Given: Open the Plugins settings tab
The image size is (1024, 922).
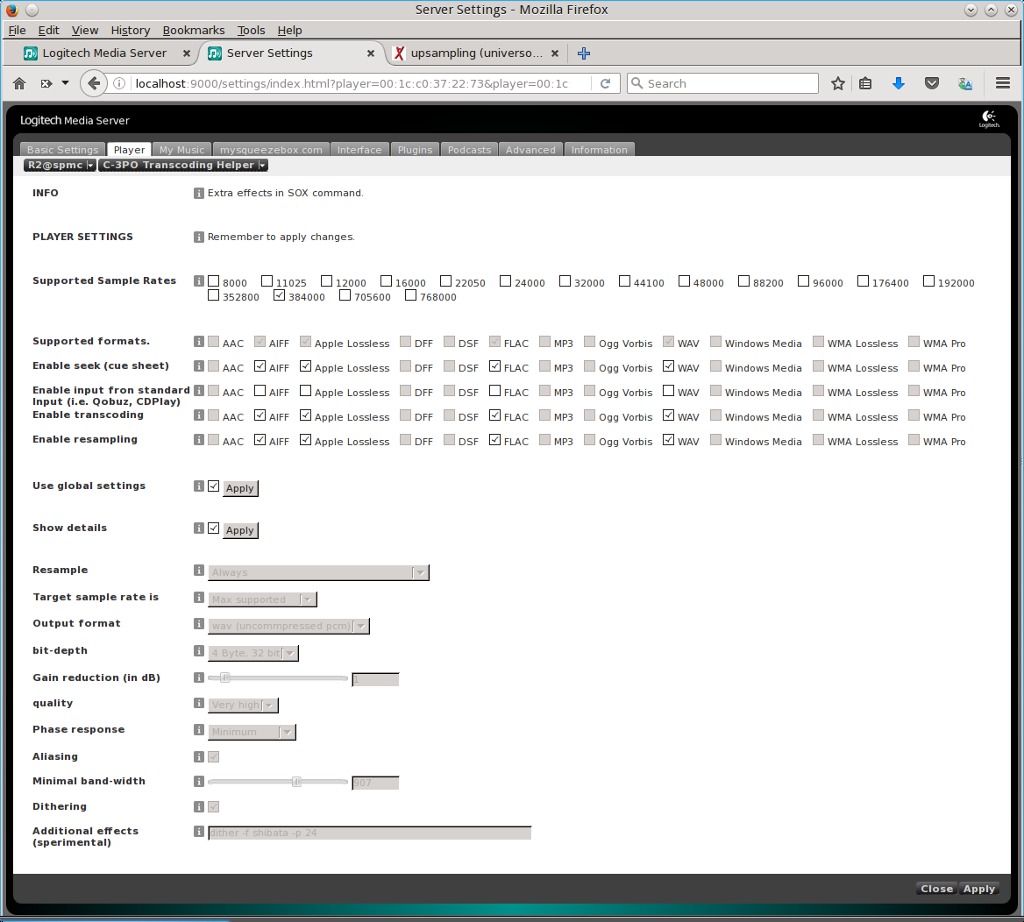Looking at the screenshot, I should [x=415, y=150].
